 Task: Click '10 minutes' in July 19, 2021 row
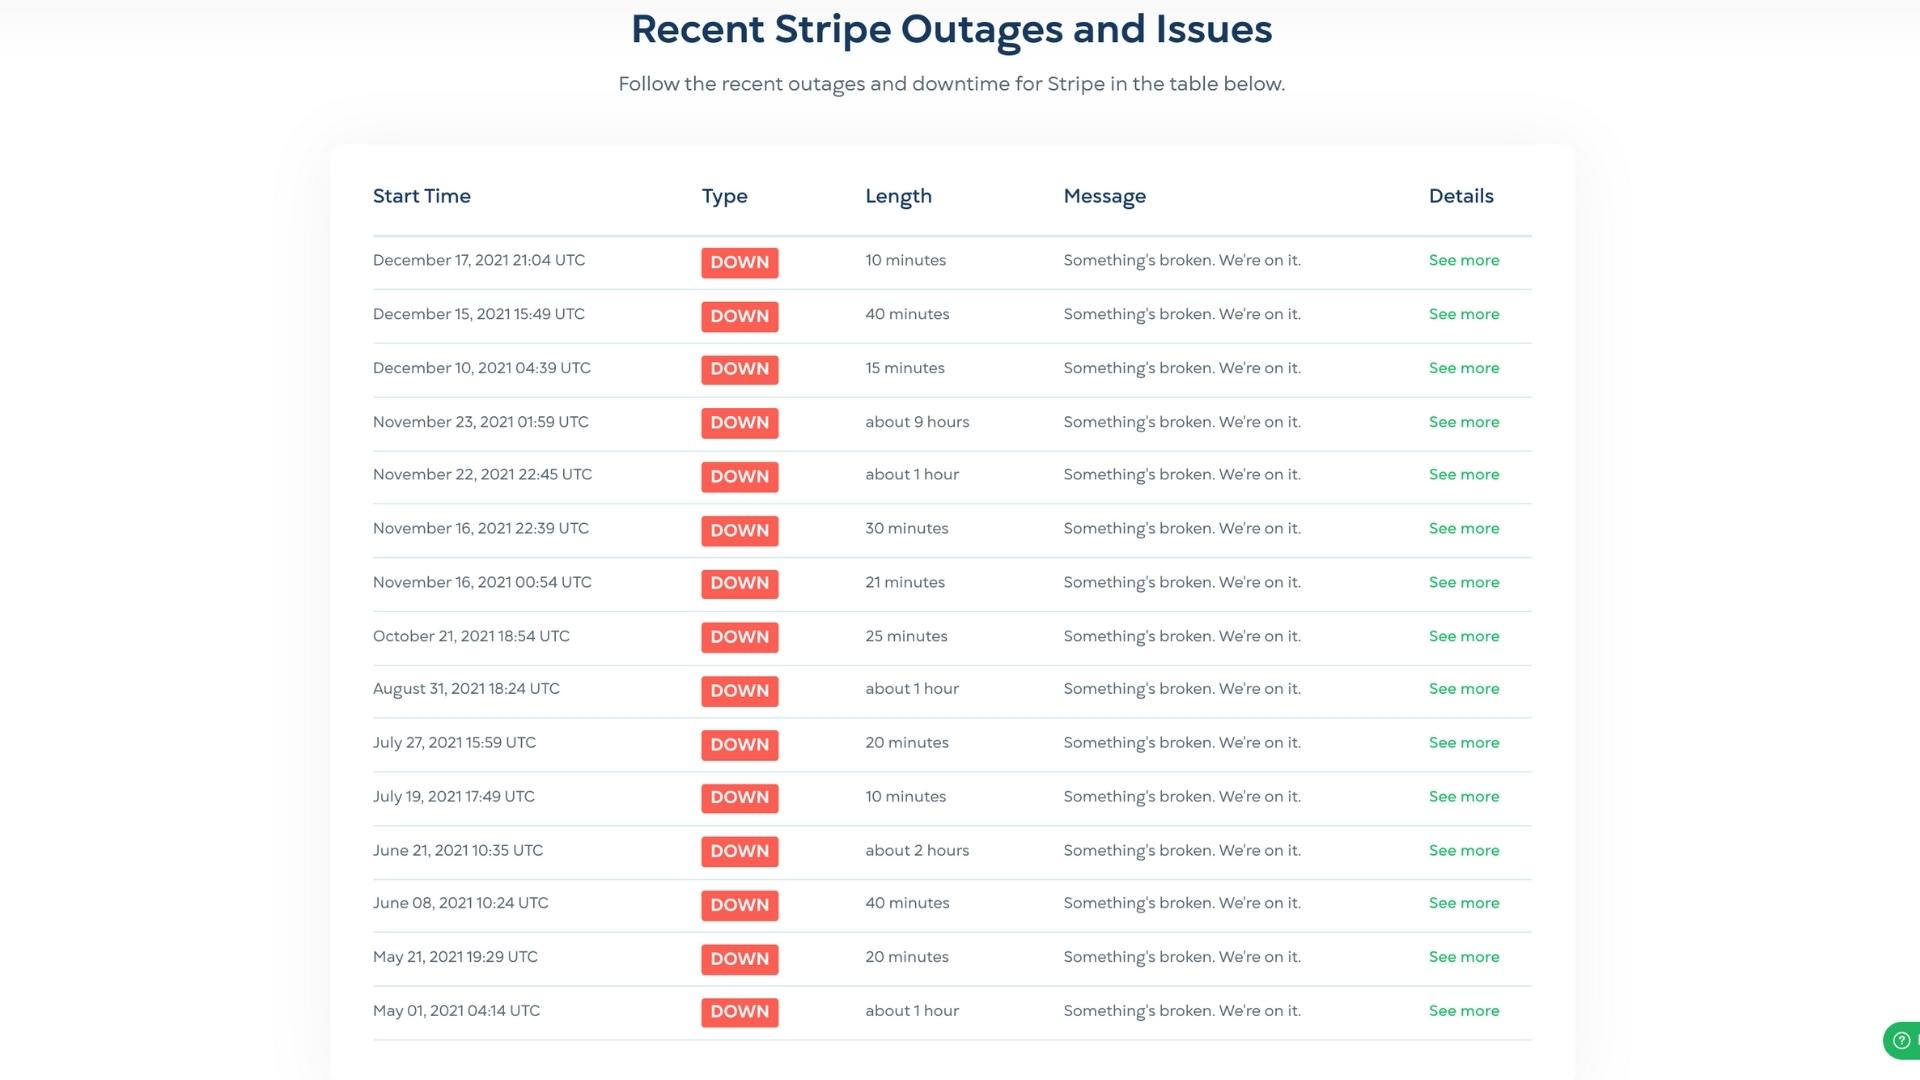click(906, 797)
